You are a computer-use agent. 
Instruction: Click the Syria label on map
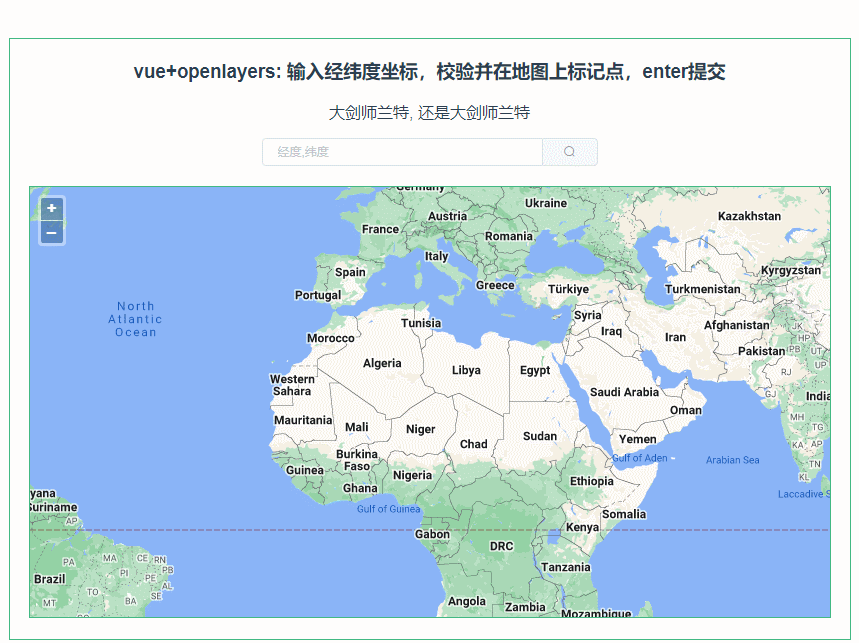pyautogui.click(x=587, y=315)
